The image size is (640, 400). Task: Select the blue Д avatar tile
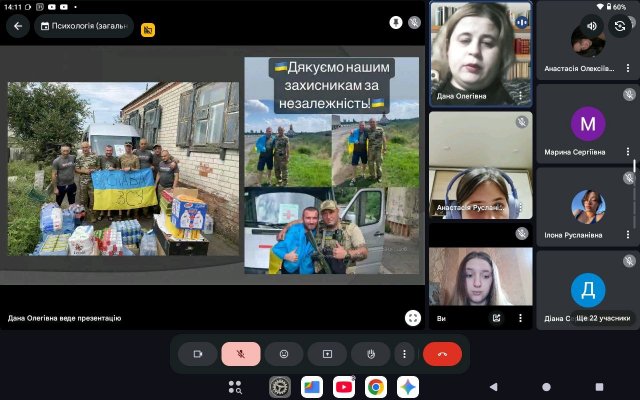click(x=588, y=290)
